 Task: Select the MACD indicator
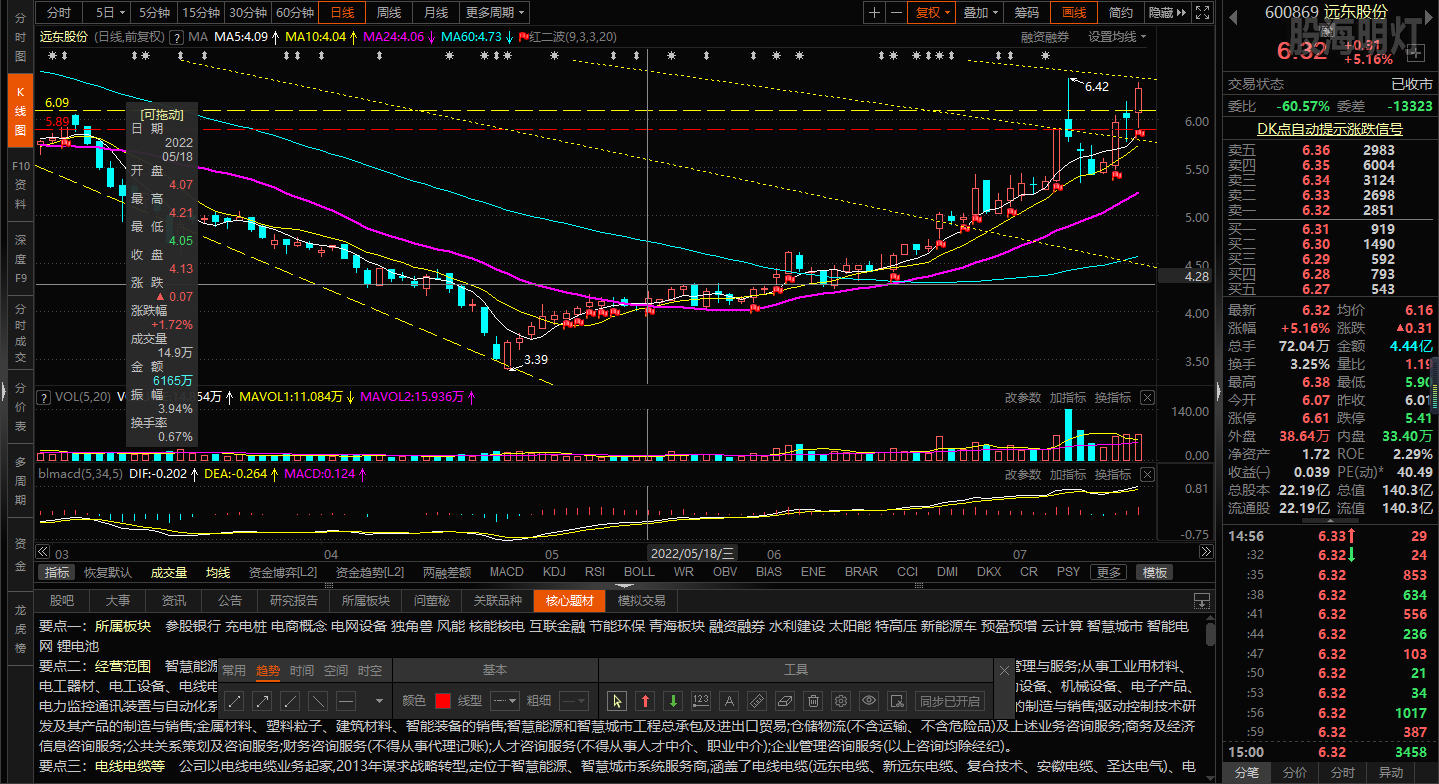tap(506, 573)
